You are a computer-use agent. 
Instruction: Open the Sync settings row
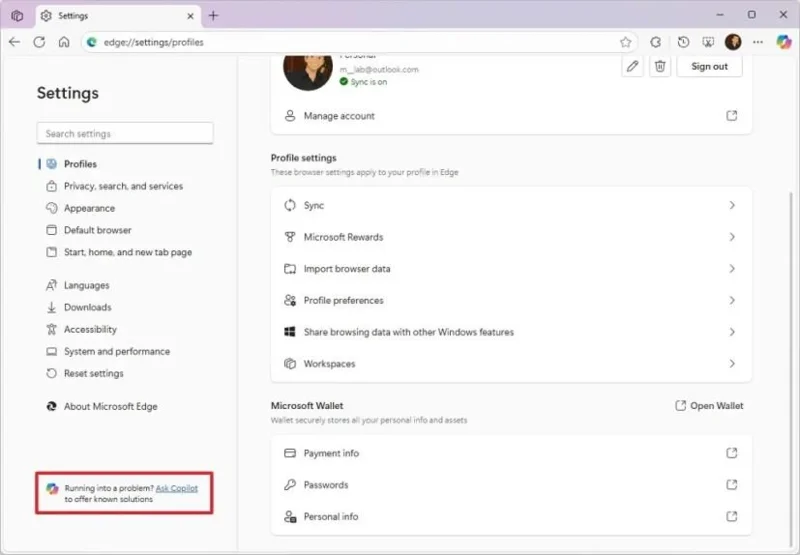pyautogui.click(x=511, y=205)
